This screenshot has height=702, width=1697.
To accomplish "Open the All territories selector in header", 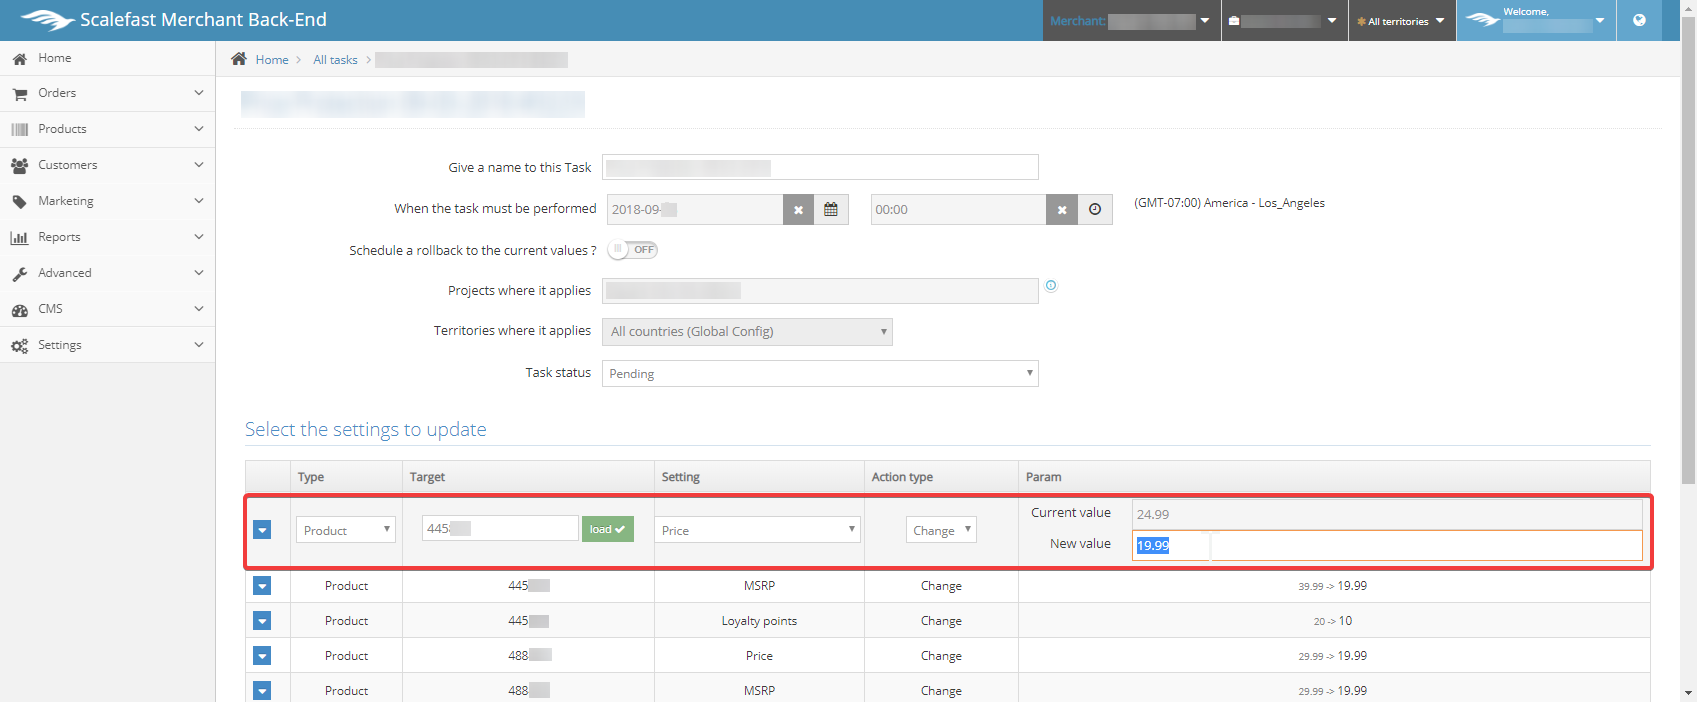I will pyautogui.click(x=1401, y=21).
